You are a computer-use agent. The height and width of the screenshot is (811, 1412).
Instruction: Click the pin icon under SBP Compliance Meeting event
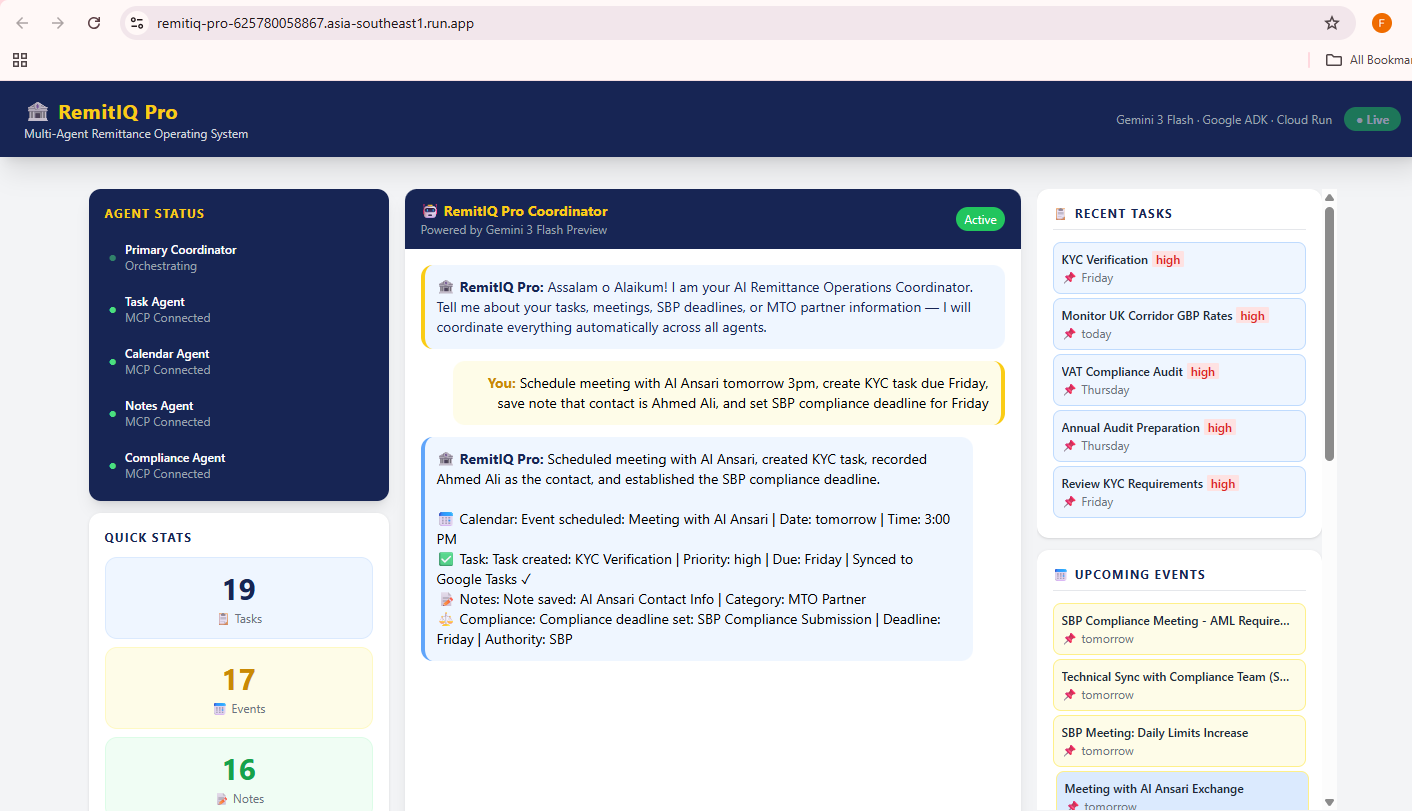click(x=1069, y=639)
